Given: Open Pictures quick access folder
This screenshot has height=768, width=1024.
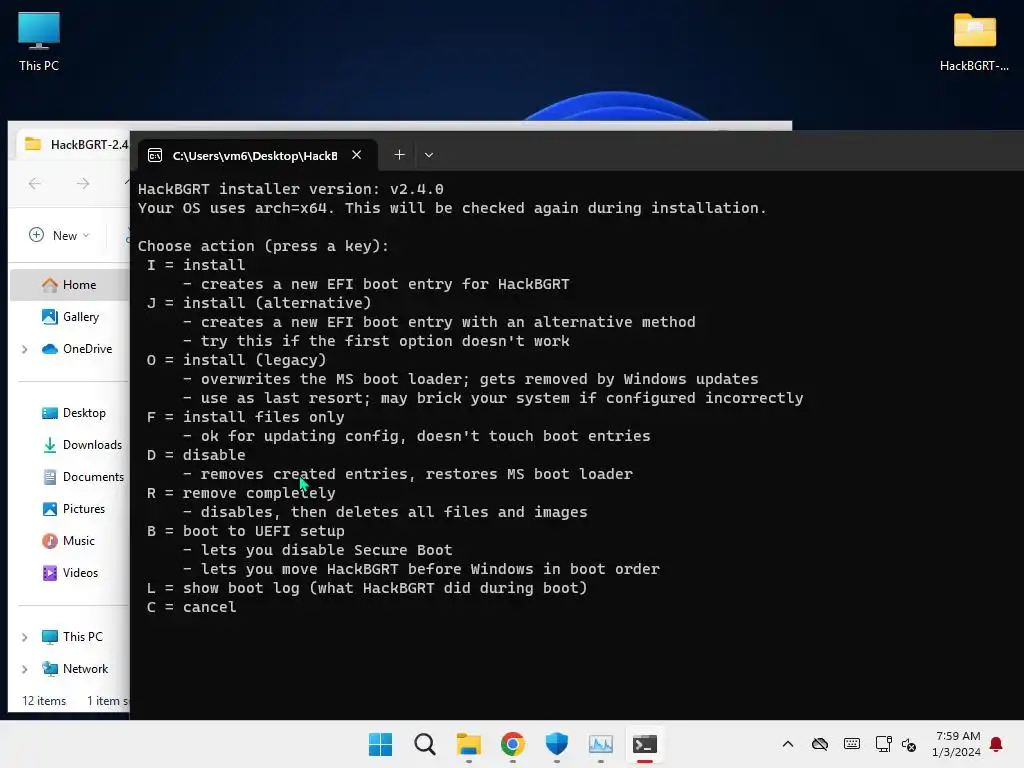Looking at the screenshot, I should [74, 509].
